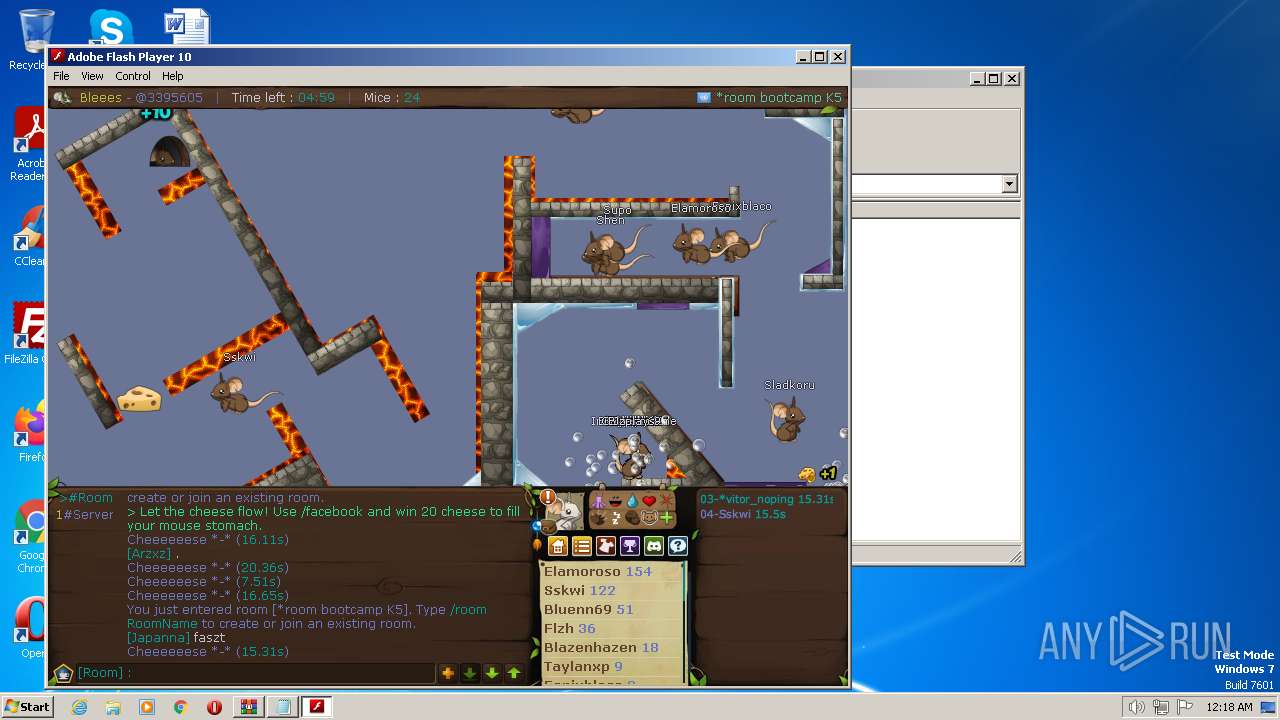Image resolution: width=1280 pixels, height=720 pixels.
Task: Expand the dropdown in the background window
Action: (x=1009, y=184)
